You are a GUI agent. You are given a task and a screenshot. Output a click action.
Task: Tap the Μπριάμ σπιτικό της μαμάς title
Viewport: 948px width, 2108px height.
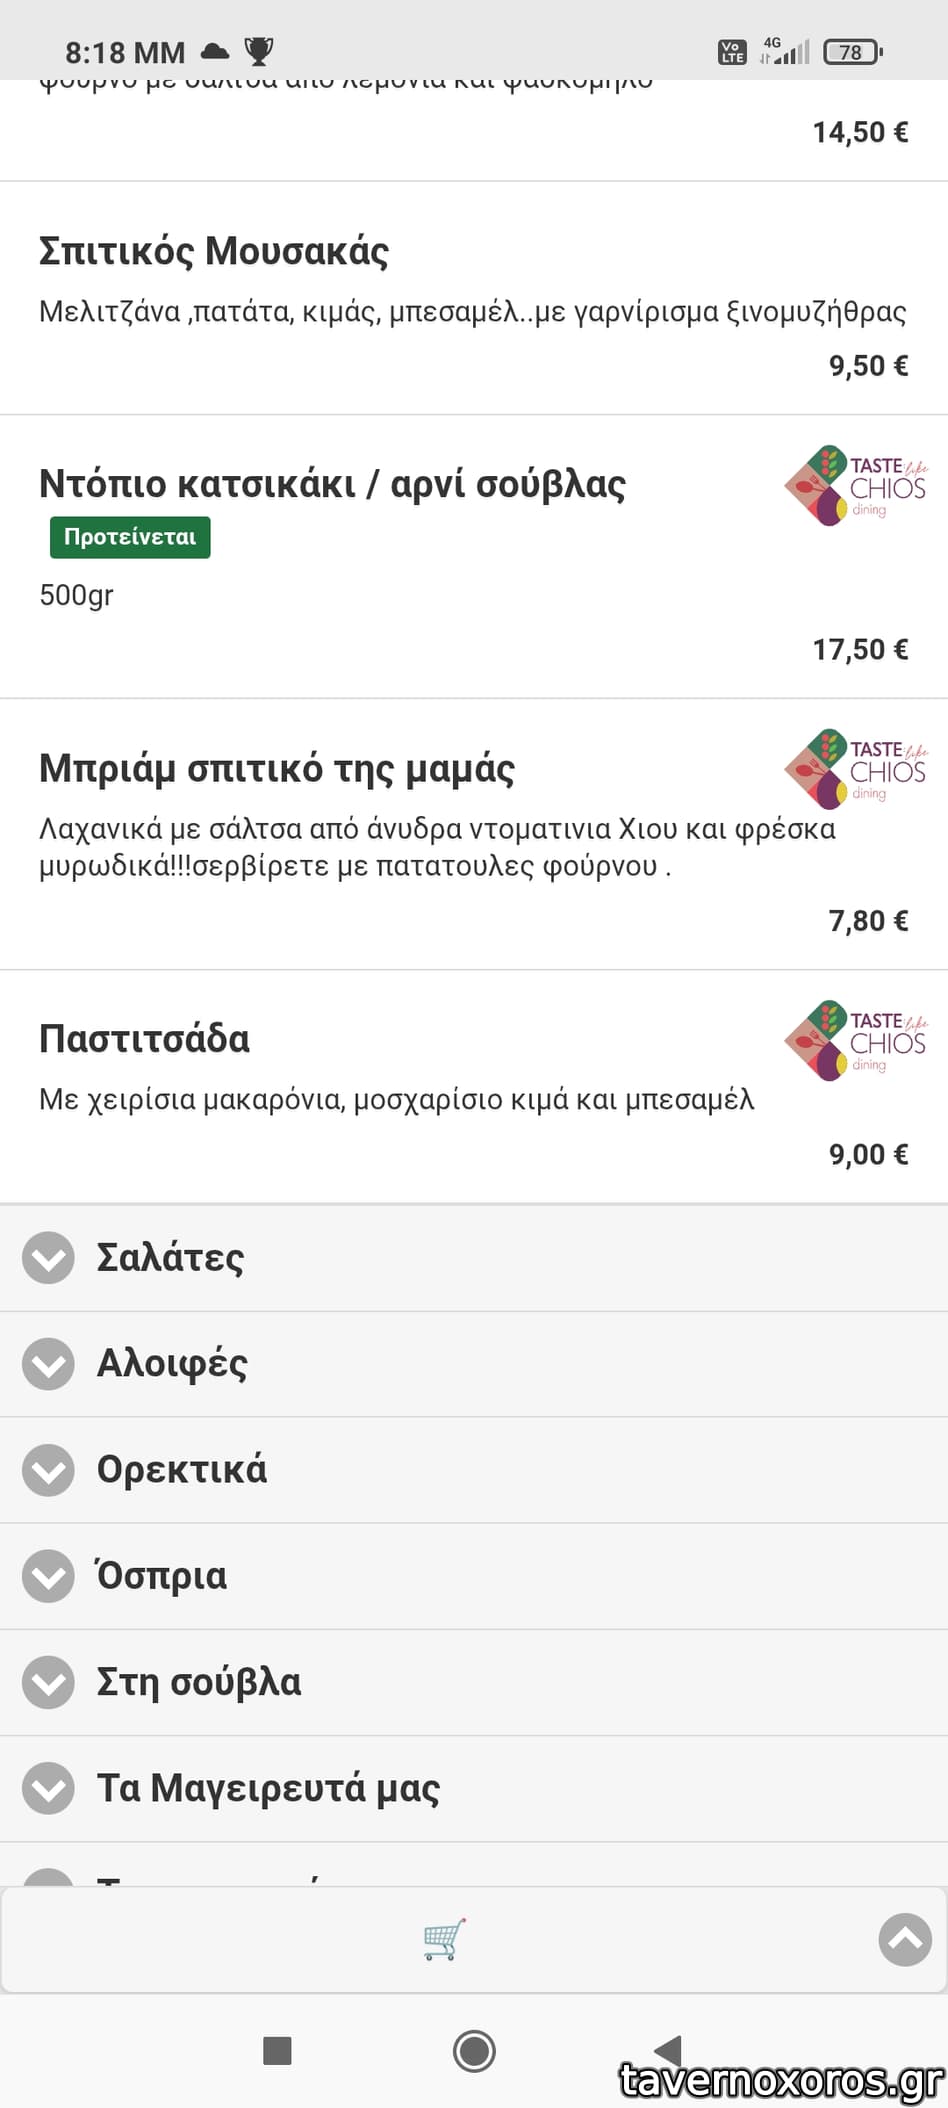coord(276,768)
